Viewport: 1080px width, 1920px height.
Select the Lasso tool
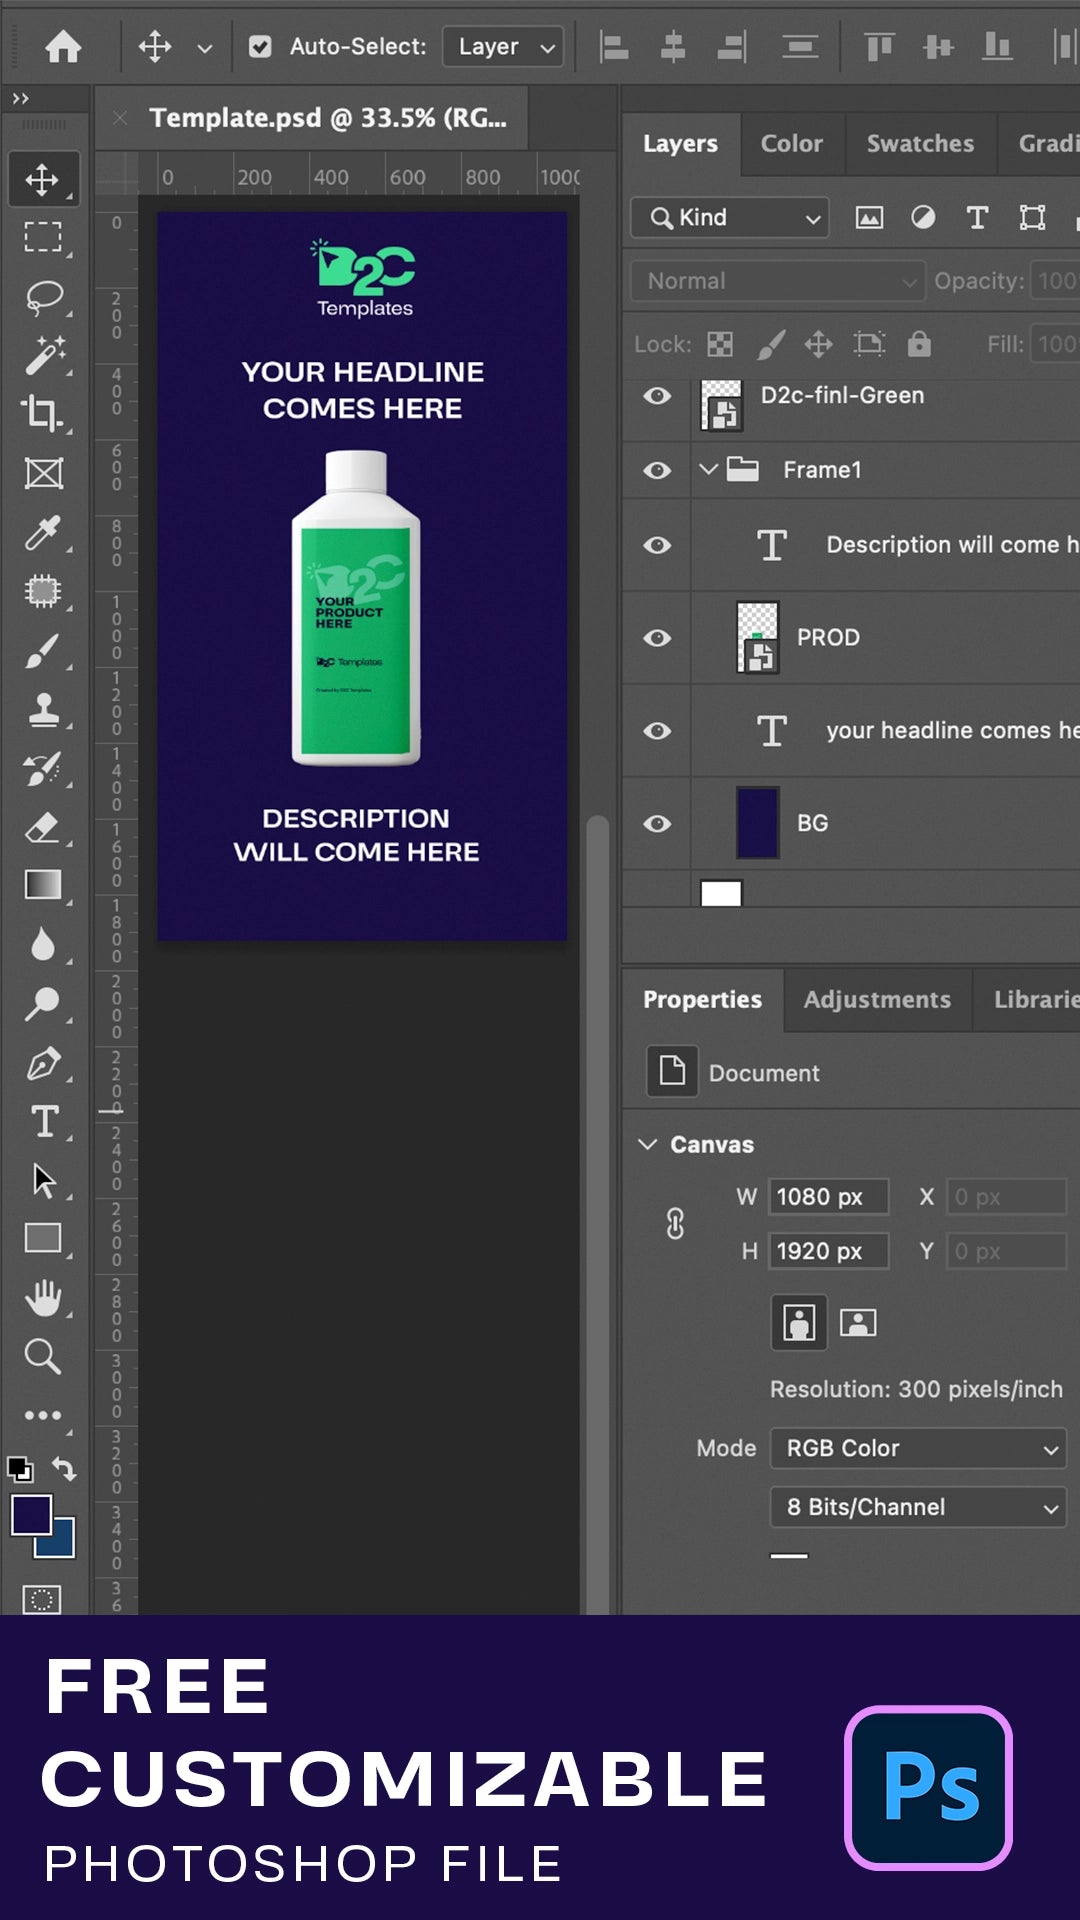pyautogui.click(x=43, y=297)
